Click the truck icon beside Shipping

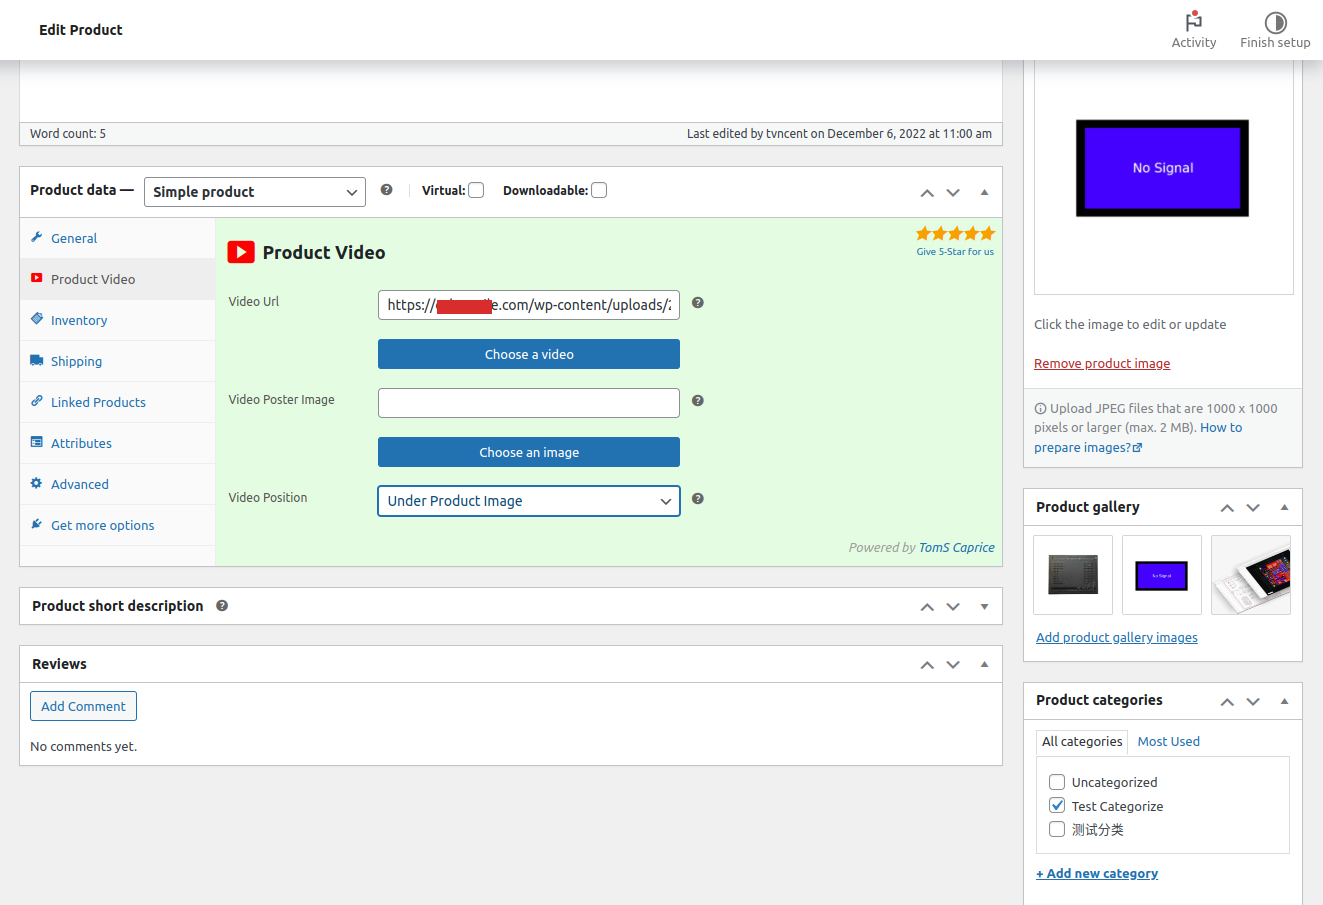pos(37,360)
